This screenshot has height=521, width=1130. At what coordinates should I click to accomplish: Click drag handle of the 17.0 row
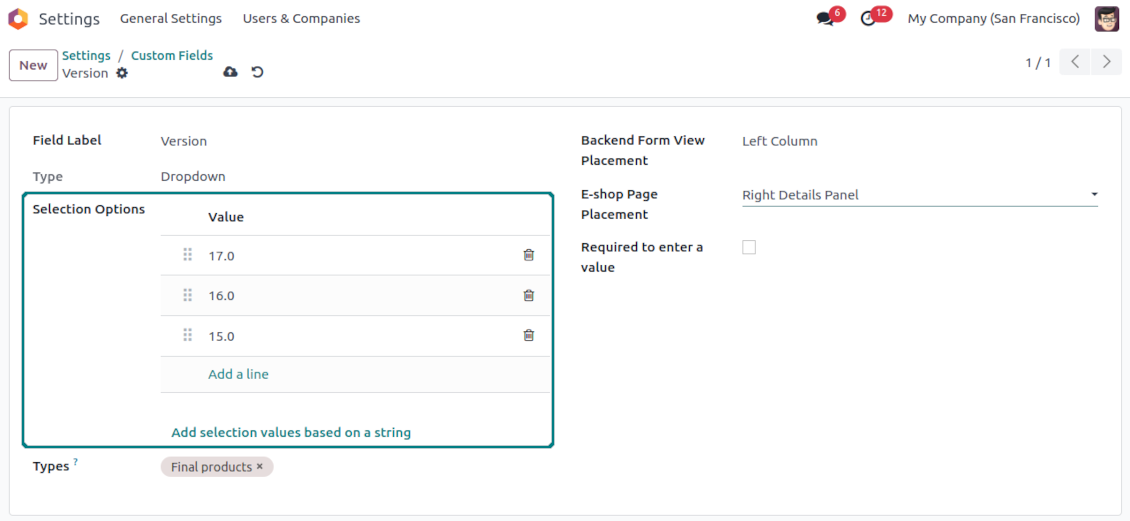187,255
